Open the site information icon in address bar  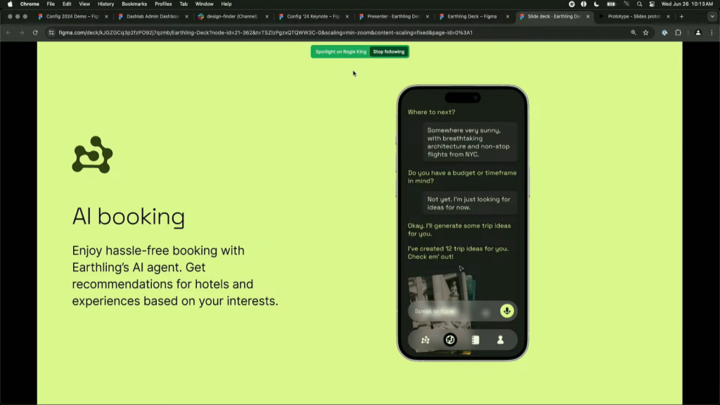pyautogui.click(x=51, y=33)
